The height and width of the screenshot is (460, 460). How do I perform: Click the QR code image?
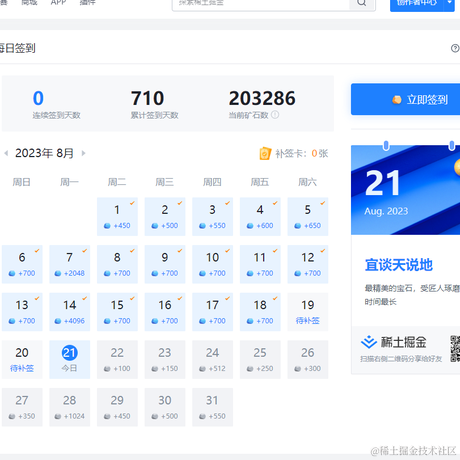tap(455, 349)
